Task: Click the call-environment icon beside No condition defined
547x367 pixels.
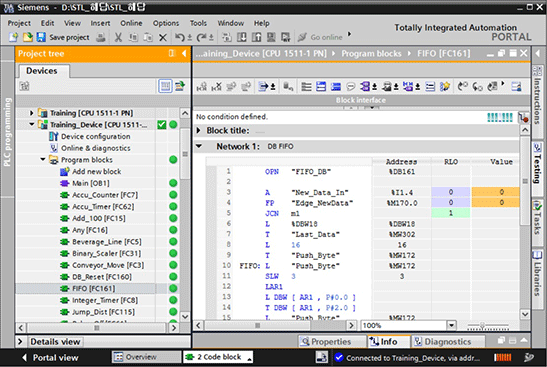Action: coord(524,118)
